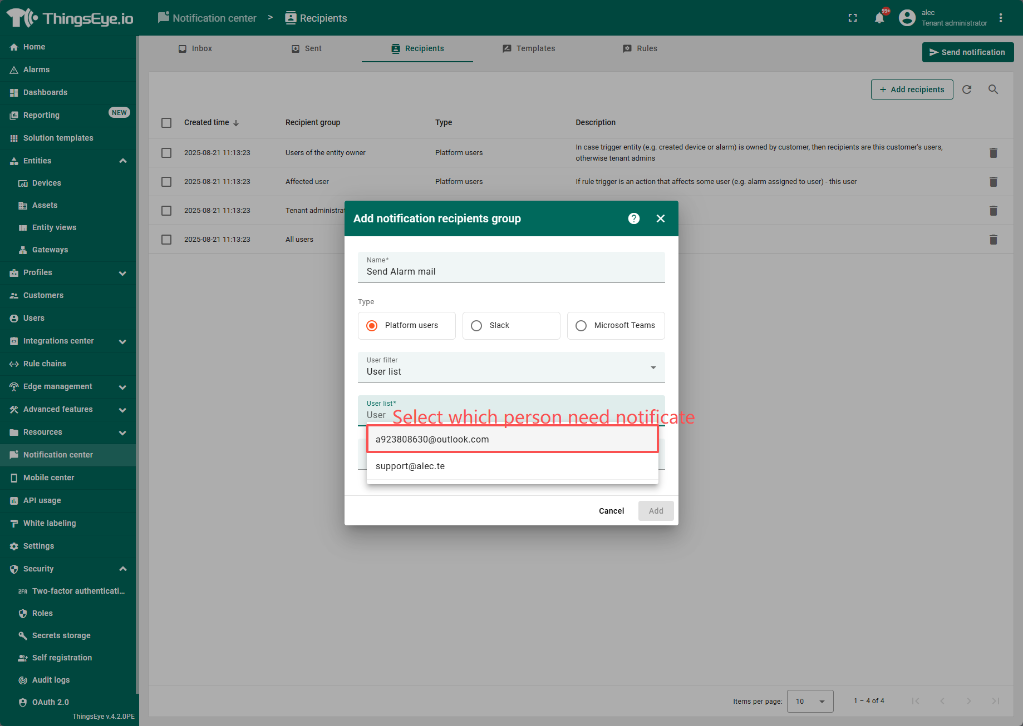Select the Slack radio button
The image size is (1023, 726).
click(x=477, y=326)
